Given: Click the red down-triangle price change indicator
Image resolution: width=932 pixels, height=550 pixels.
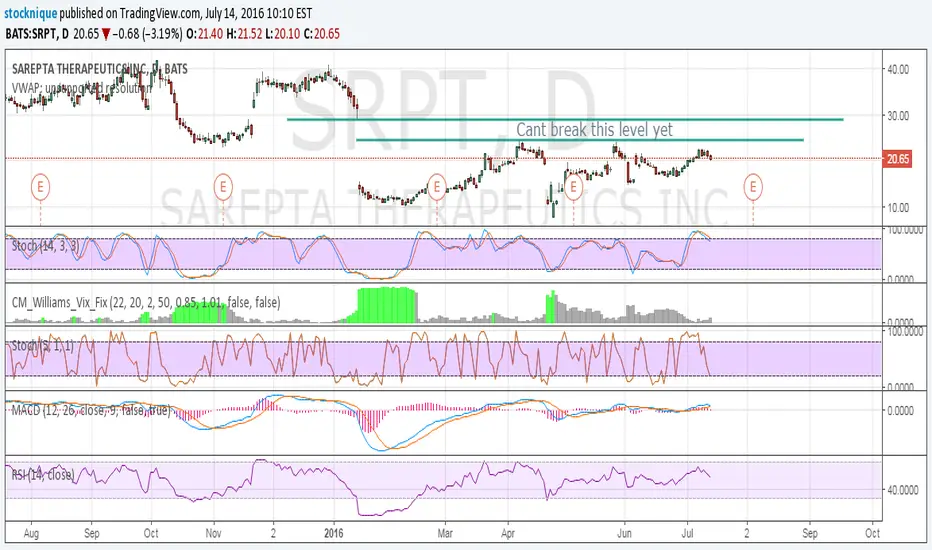Looking at the screenshot, I should coord(106,34).
